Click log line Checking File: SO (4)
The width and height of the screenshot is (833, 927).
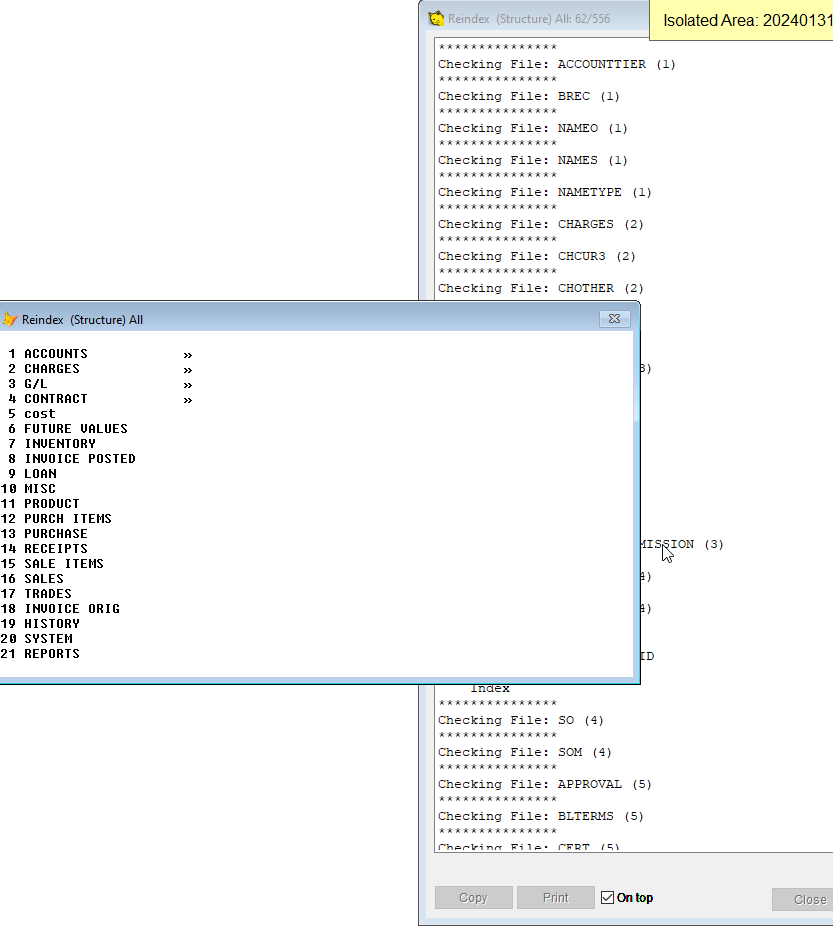click(521, 720)
